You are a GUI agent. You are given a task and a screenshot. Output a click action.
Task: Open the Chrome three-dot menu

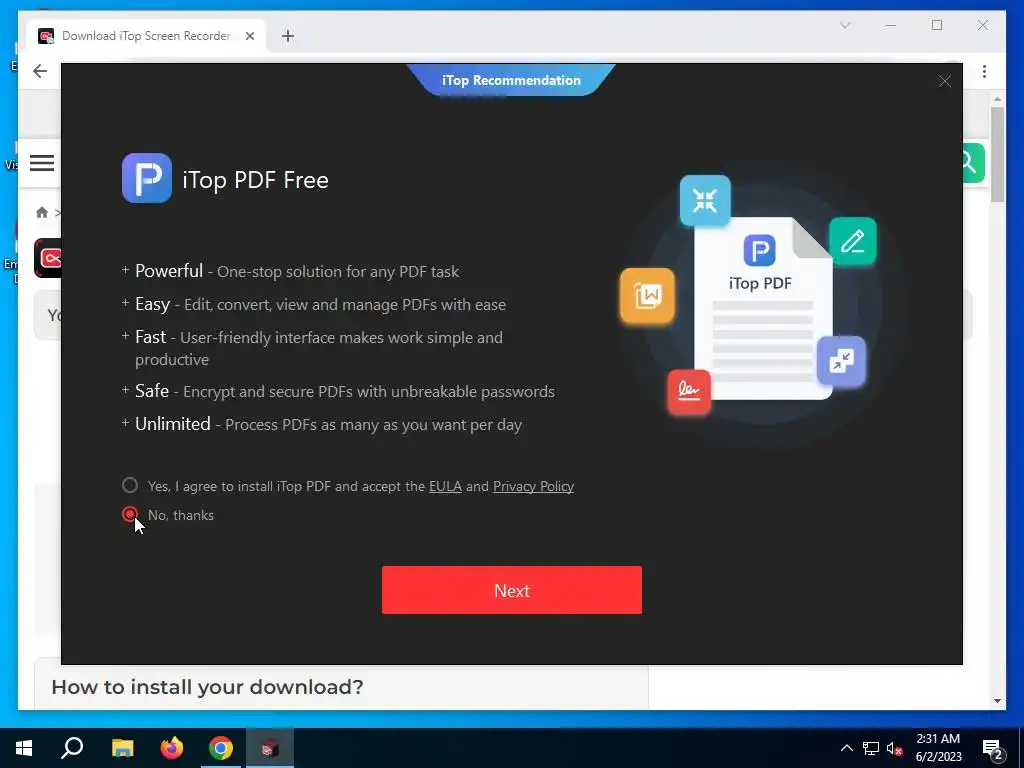(984, 71)
